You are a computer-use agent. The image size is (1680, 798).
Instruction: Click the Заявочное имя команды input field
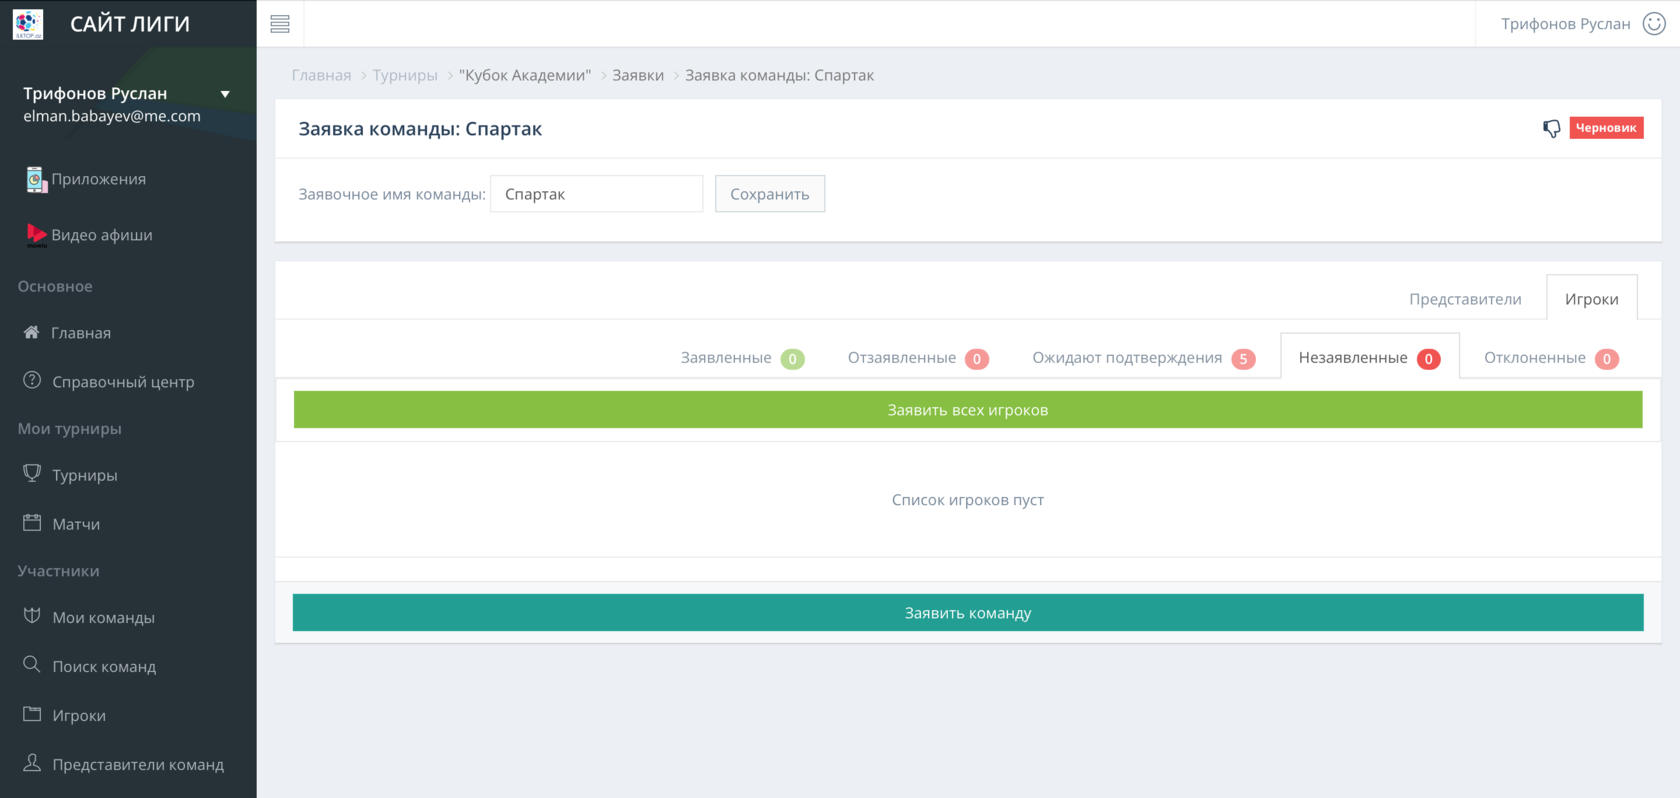(597, 194)
